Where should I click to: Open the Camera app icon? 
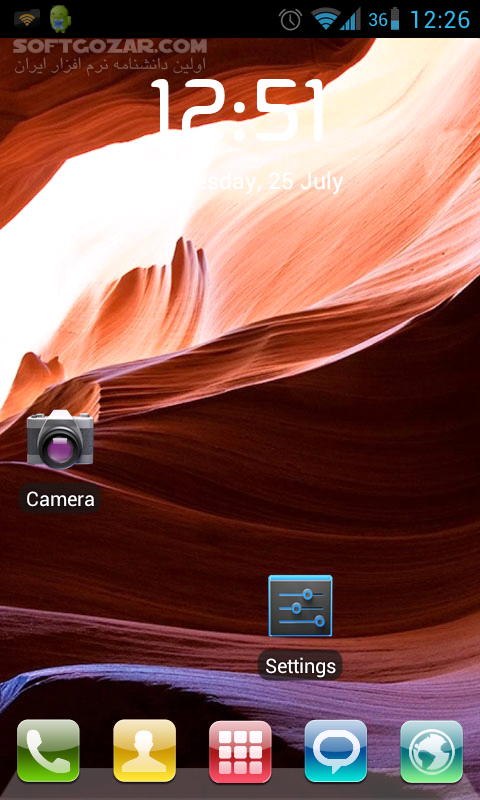pyautogui.click(x=60, y=439)
